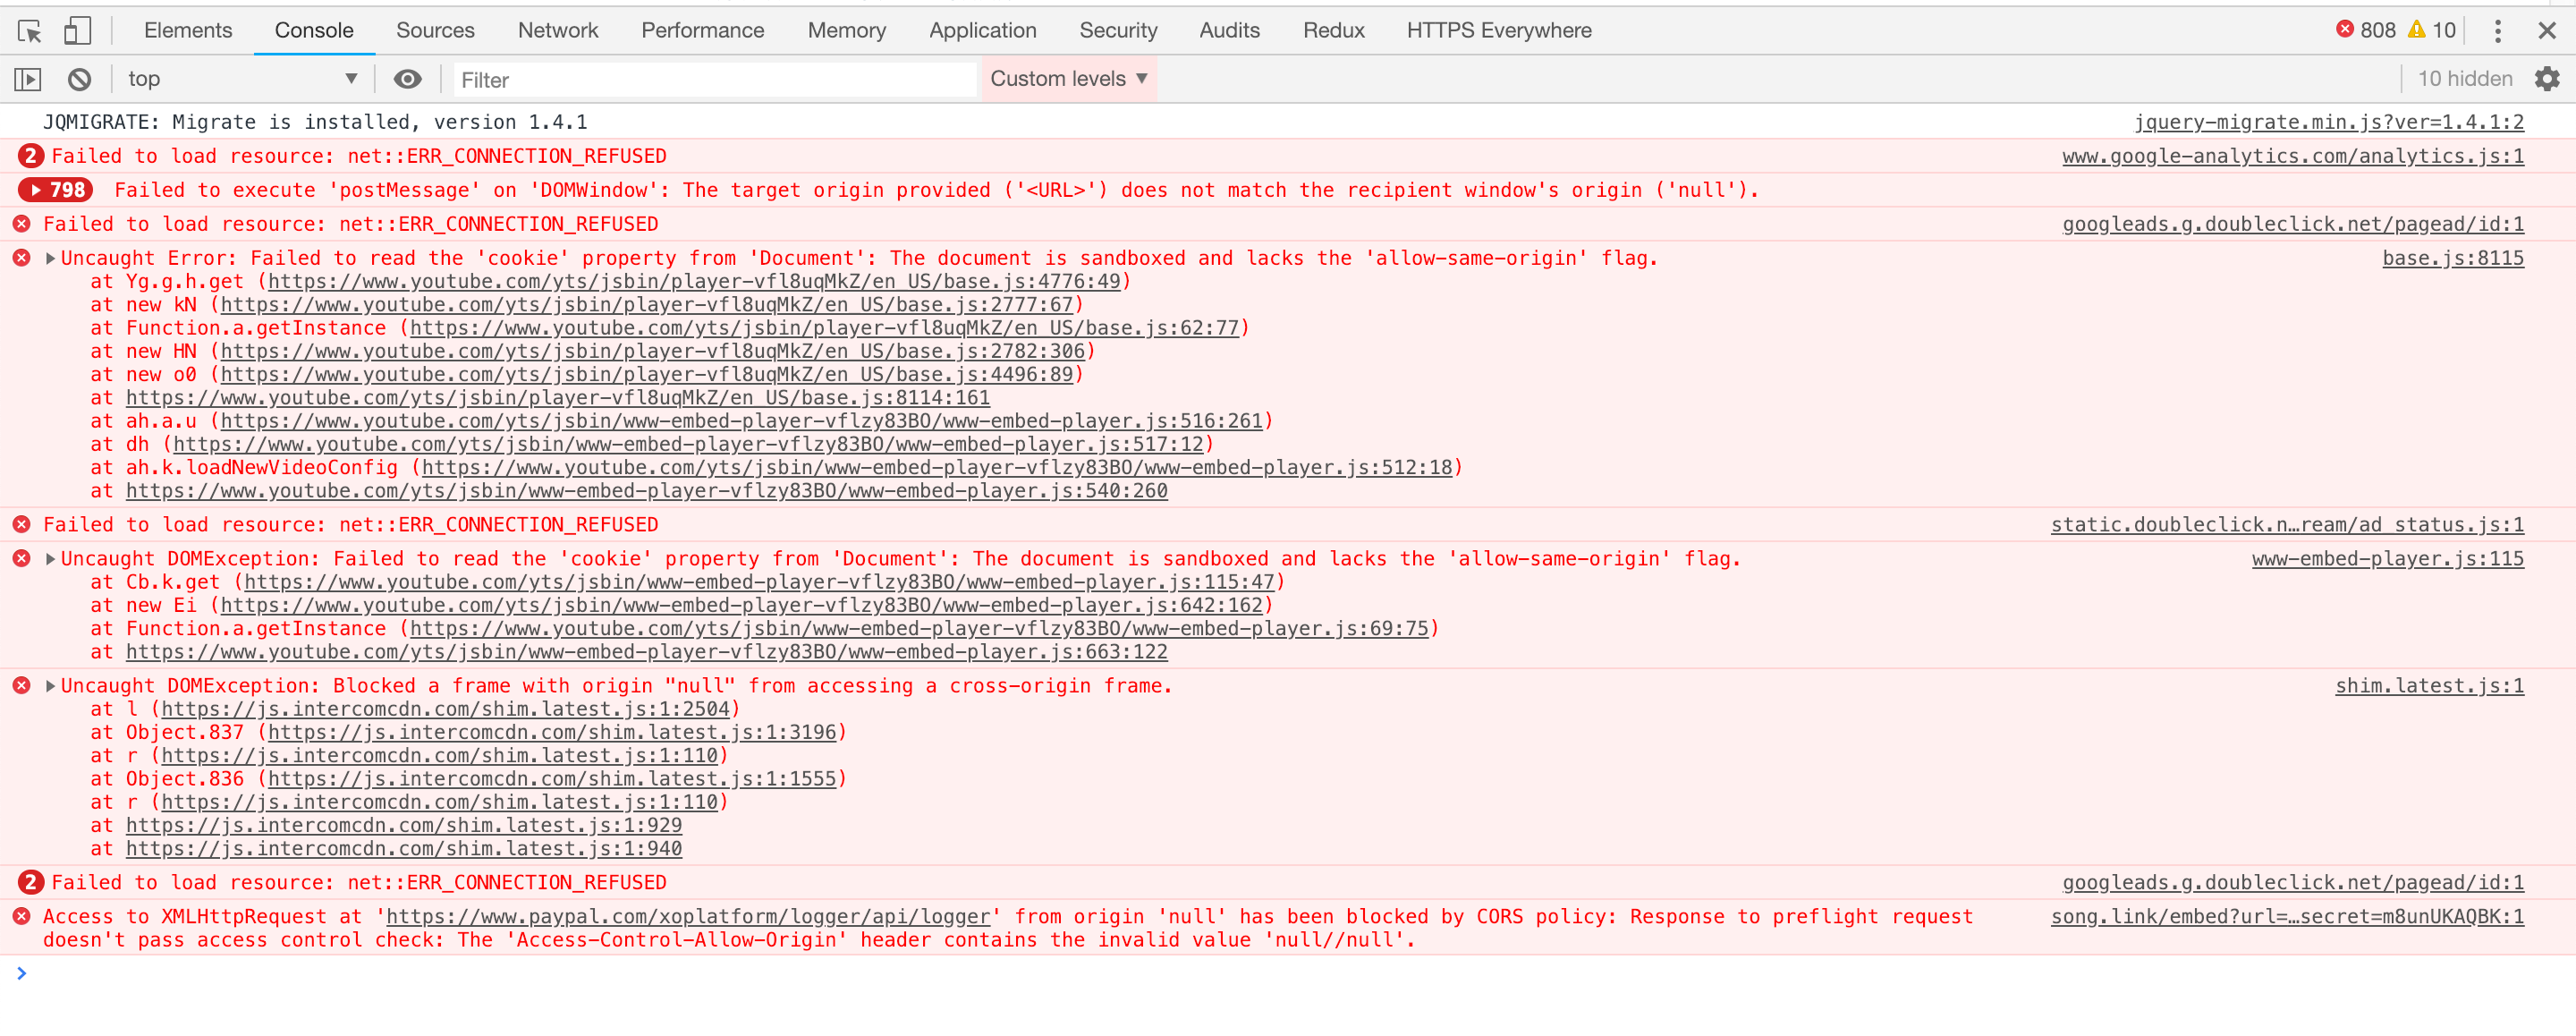The image size is (2576, 1036).
Task: Open the shim.latest.js:1 source link
Action: coord(2428,686)
